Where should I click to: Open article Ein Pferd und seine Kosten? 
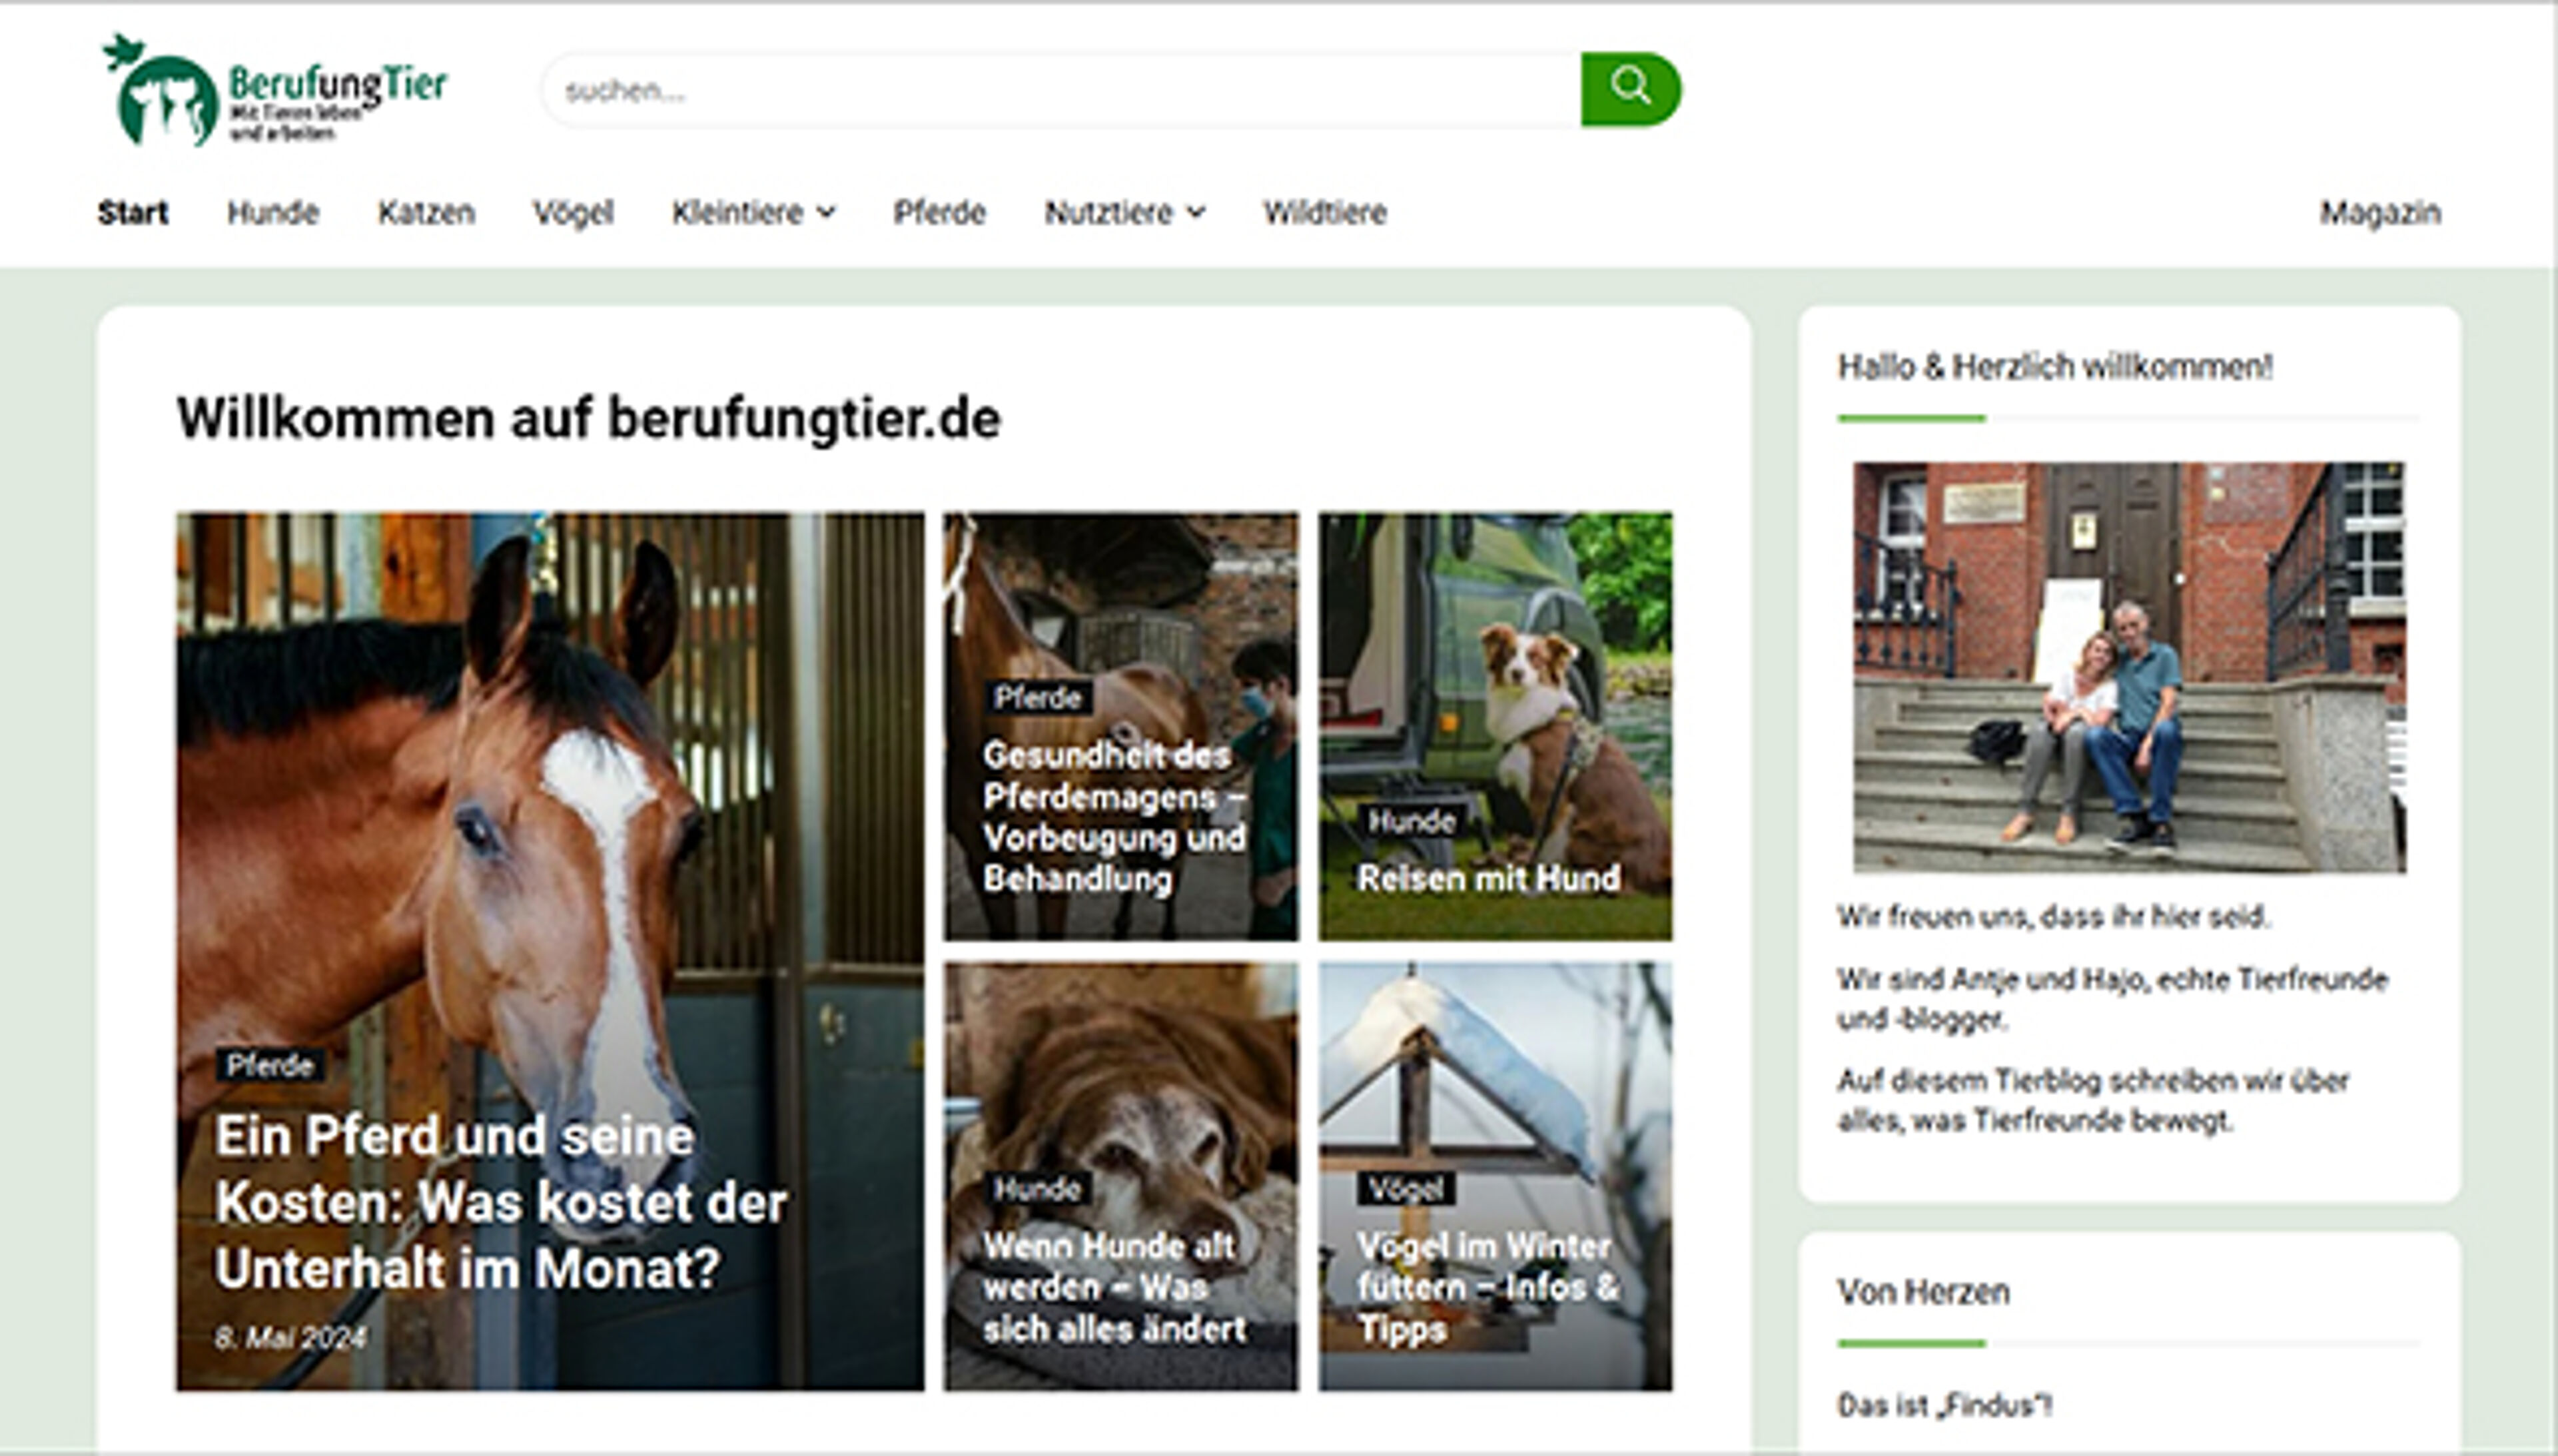click(x=500, y=1202)
